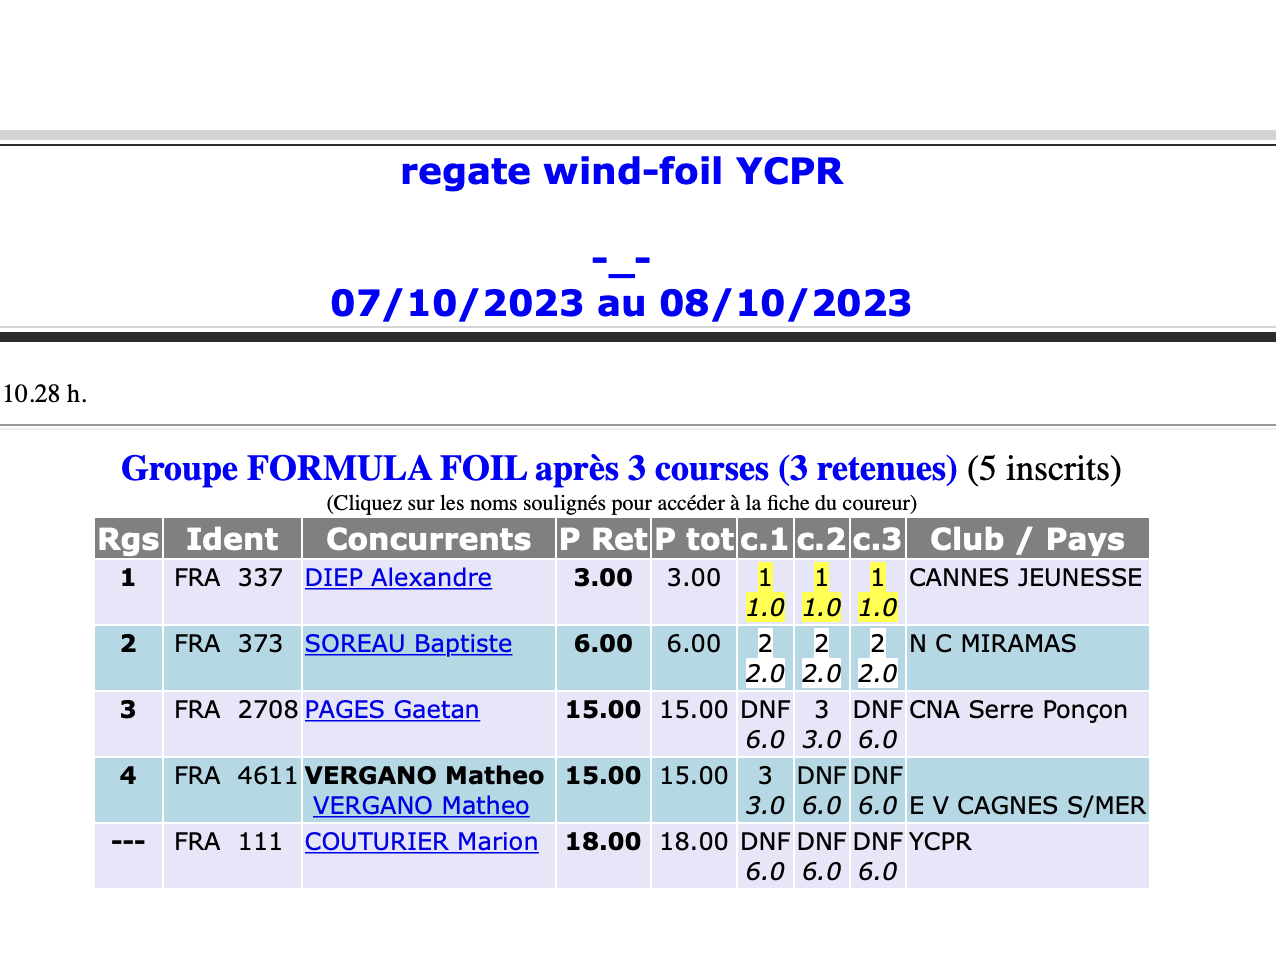Click the P Ret column header

(x=603, y=539)
